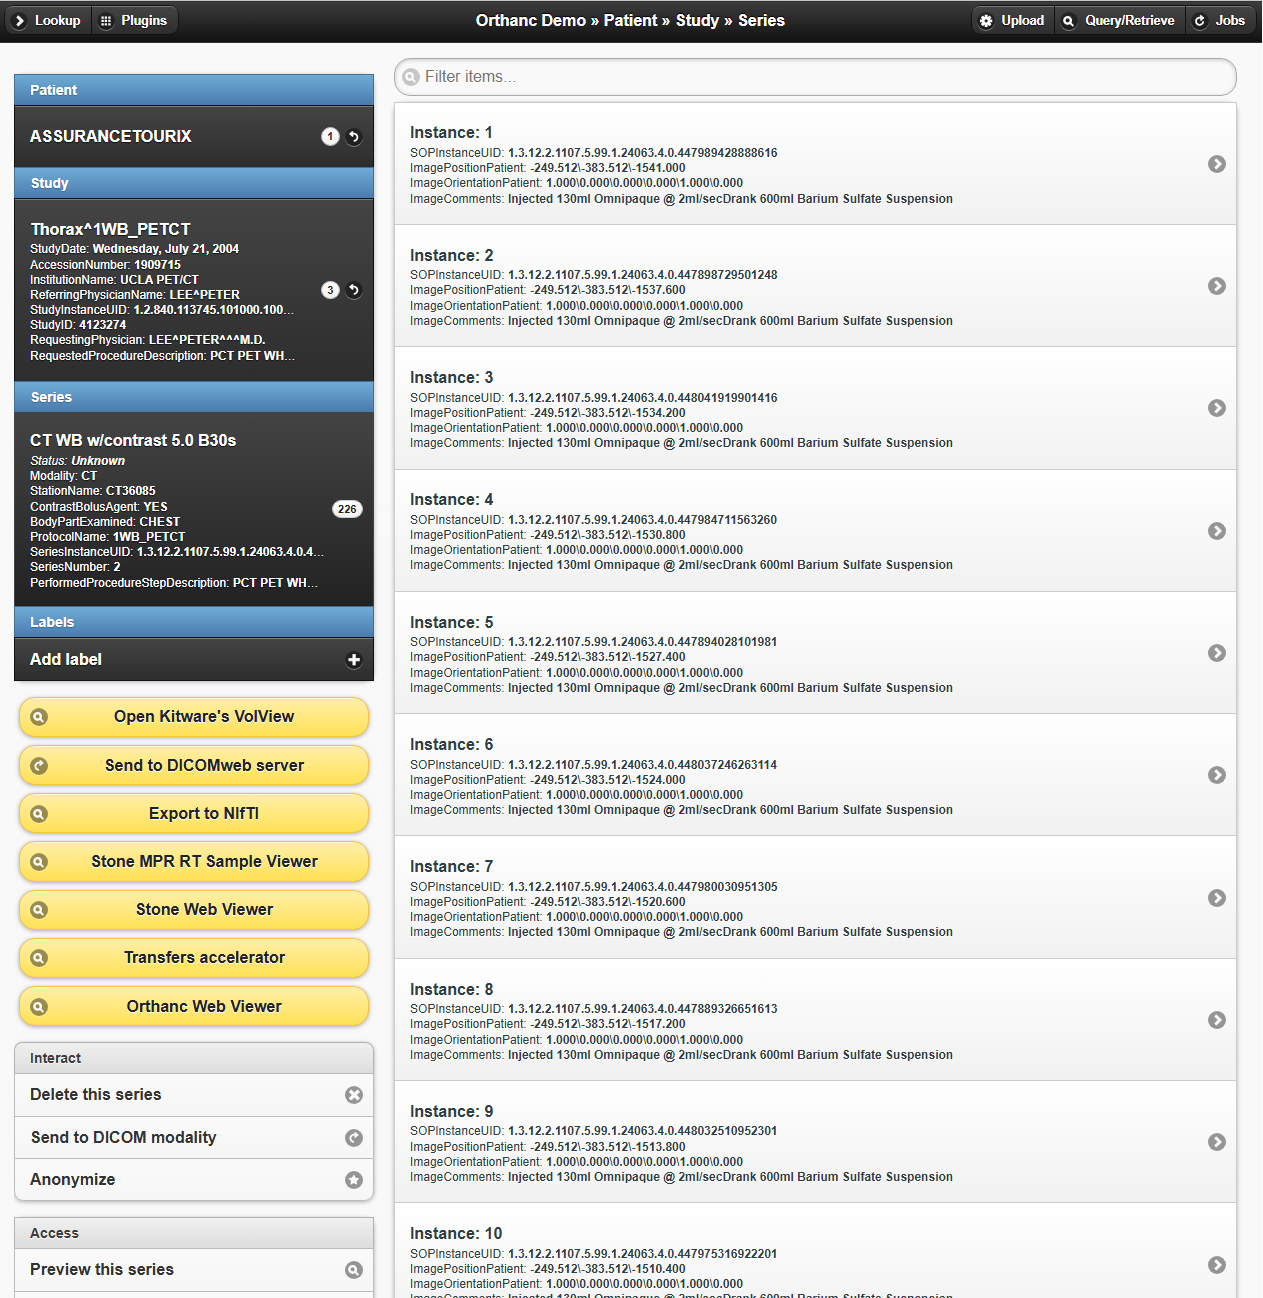The image size is (1263, 1298).
Task: Open the Plugins page
Action: [x=135, y=20]
